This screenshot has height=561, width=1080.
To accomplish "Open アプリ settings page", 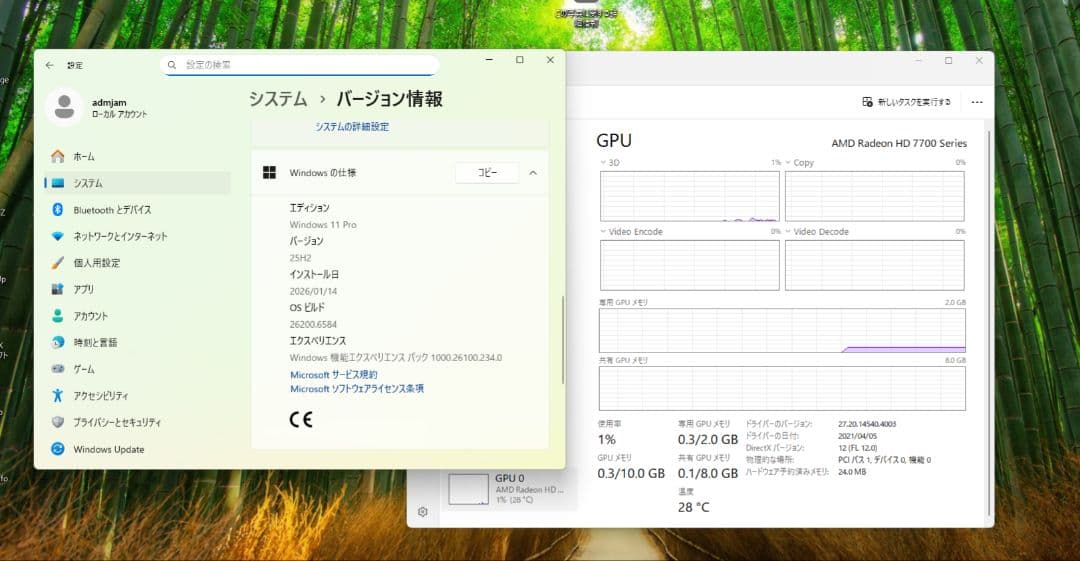I will (x=137, y=289).
